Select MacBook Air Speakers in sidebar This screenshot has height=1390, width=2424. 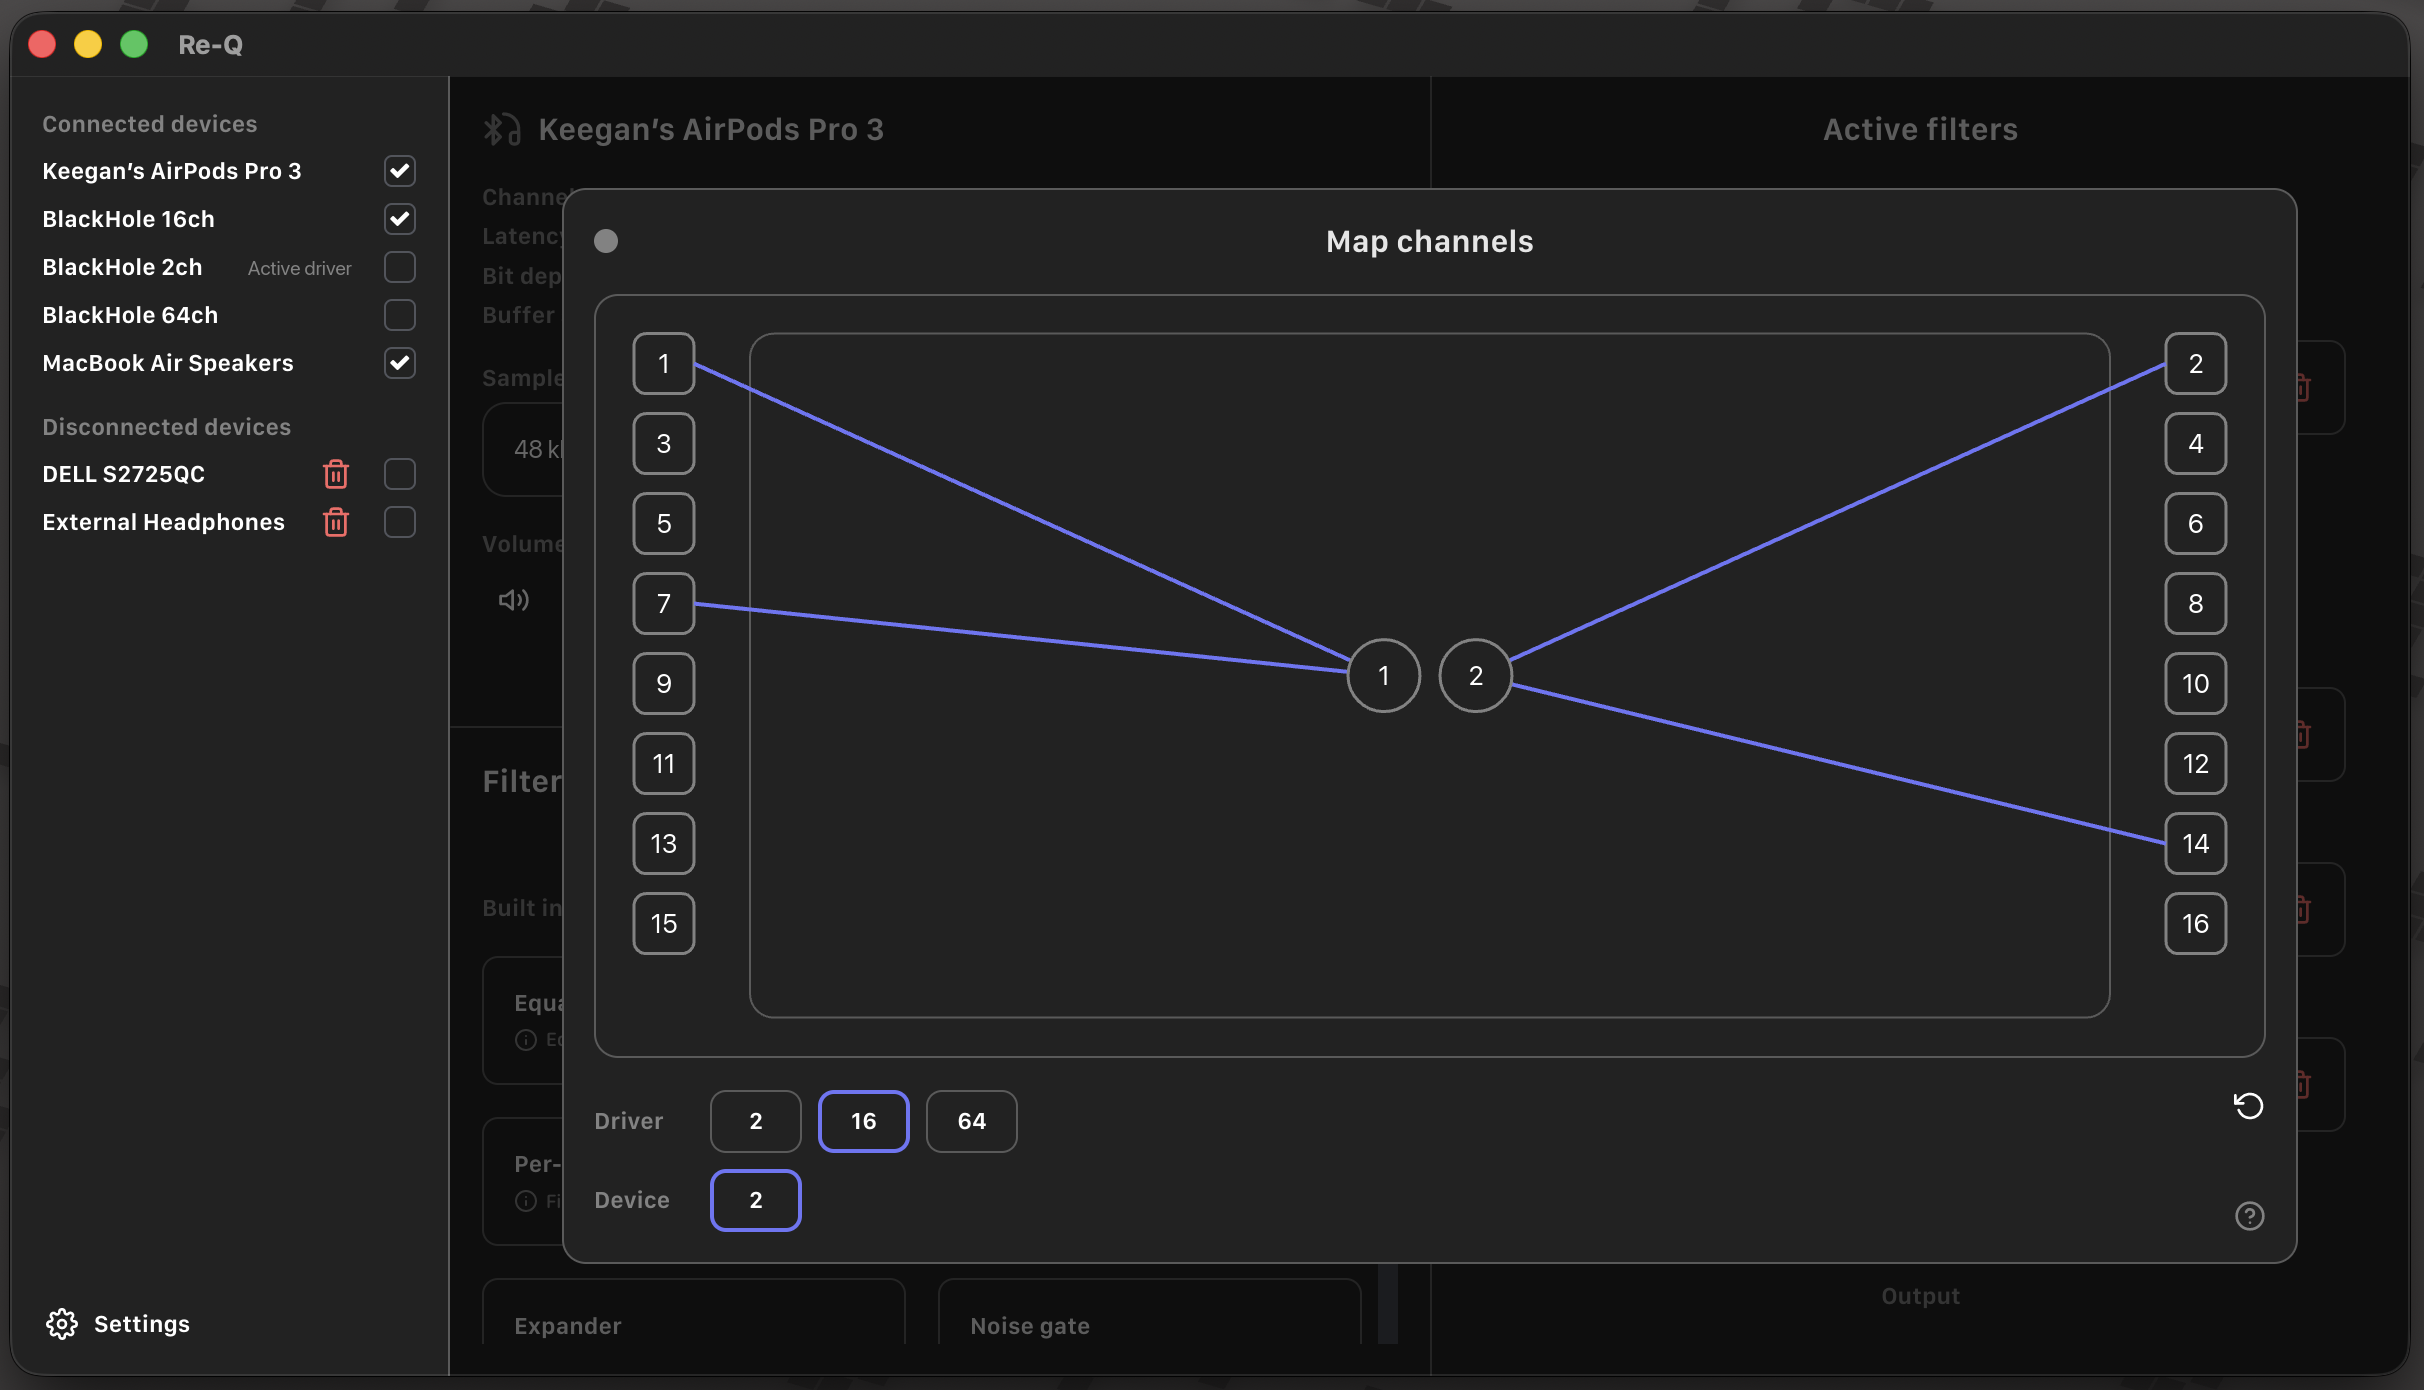[168, 363]
